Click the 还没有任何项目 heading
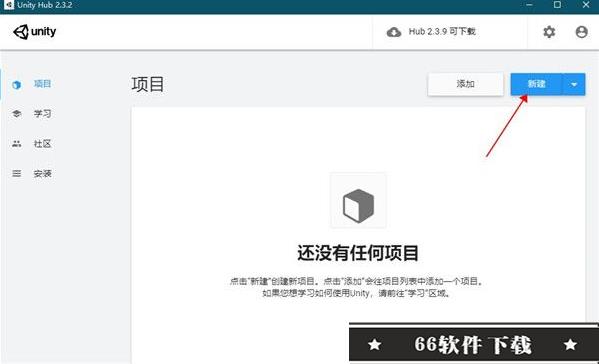 tap(358, 253)
